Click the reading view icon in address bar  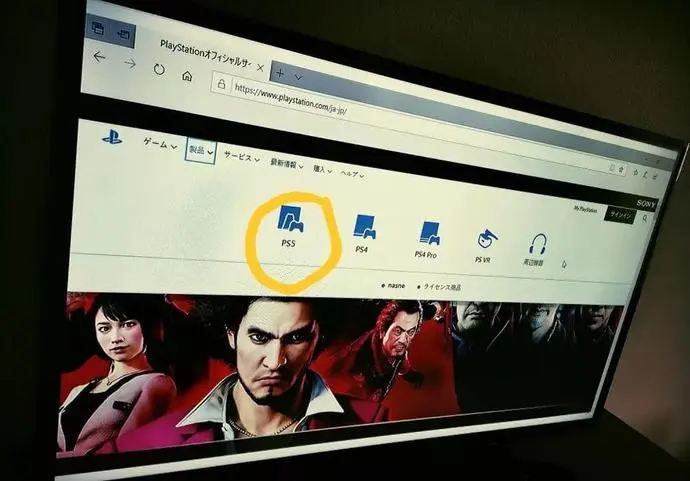click(x=612, y=167)
